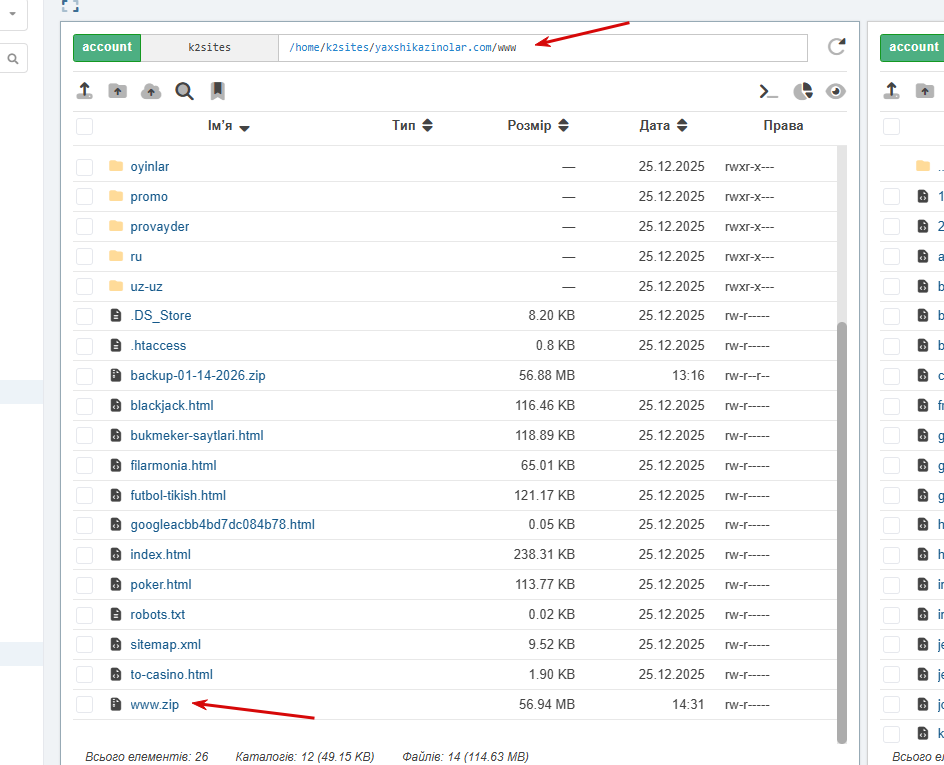This screenshot has height=765, width=944.
Task: Click the disk usage pie chart icon
Action: pos(803,91)
